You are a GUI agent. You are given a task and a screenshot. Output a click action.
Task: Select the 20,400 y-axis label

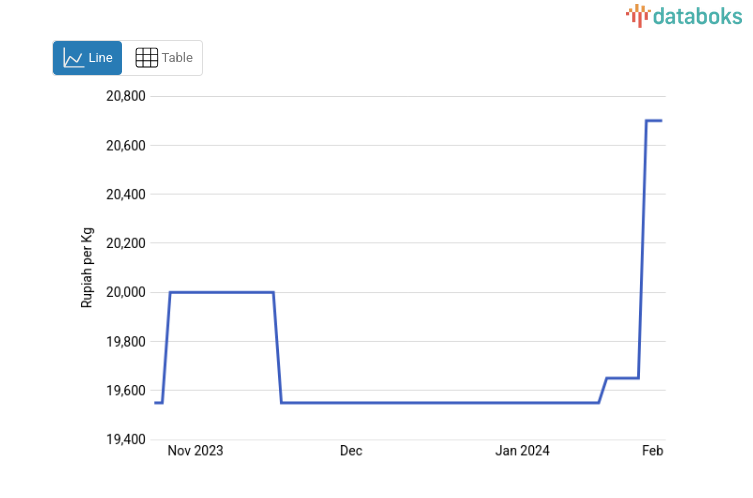[x=126, y=195]
